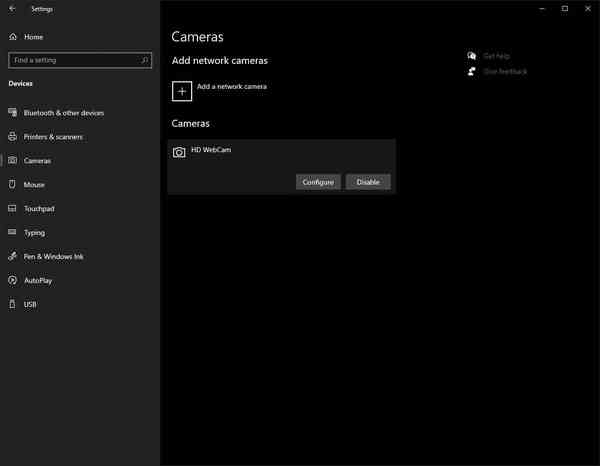Image resolution: width=600 pixels, height=466 pixels.
Task: Select the USB icon in the sidebar
Action: (12, 304)
